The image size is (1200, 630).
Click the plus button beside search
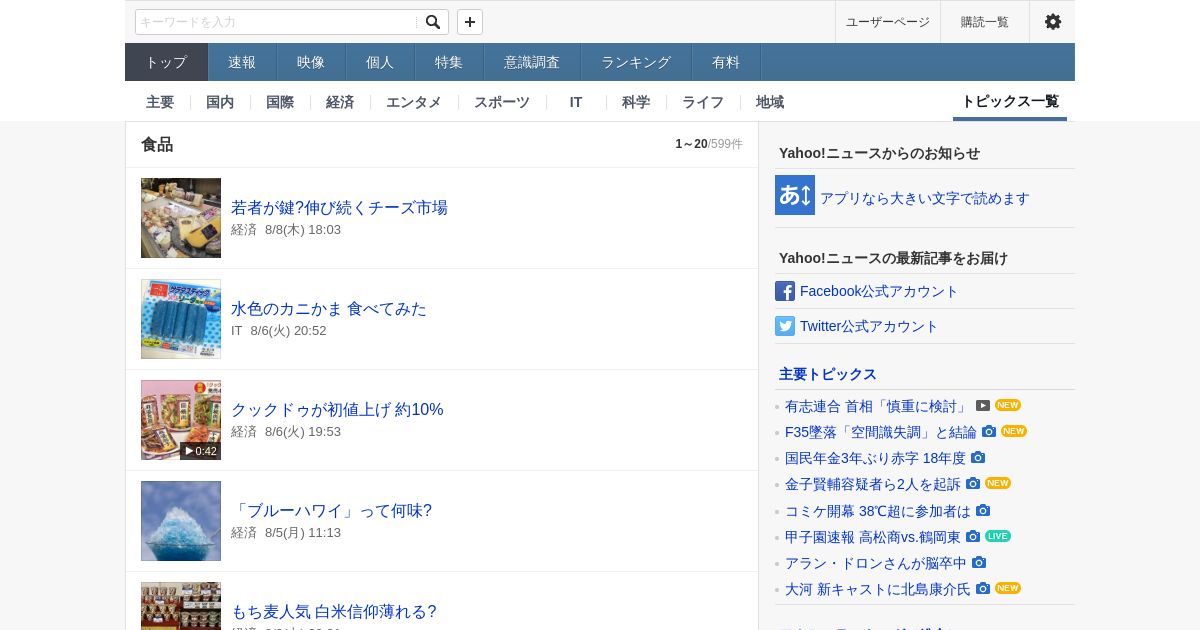(x=470, y=22)
